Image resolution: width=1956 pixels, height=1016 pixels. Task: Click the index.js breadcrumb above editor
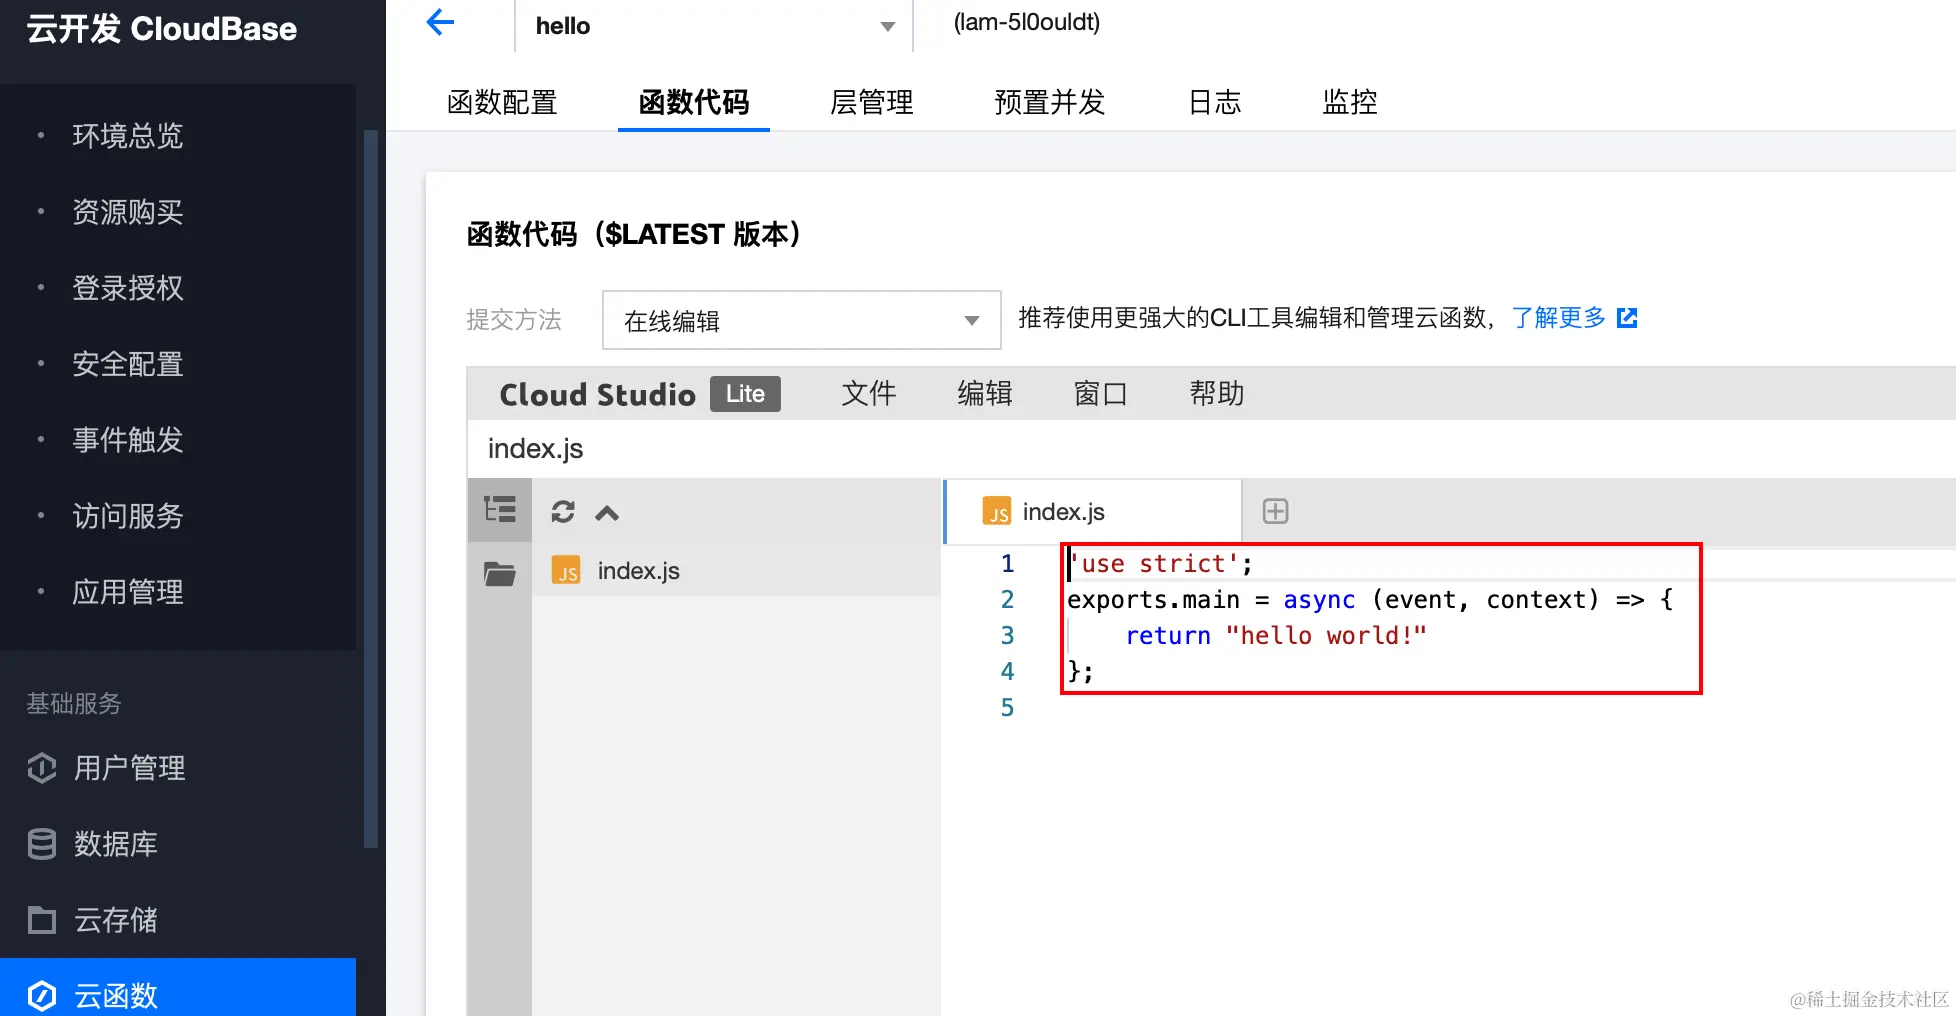(535, 449)
